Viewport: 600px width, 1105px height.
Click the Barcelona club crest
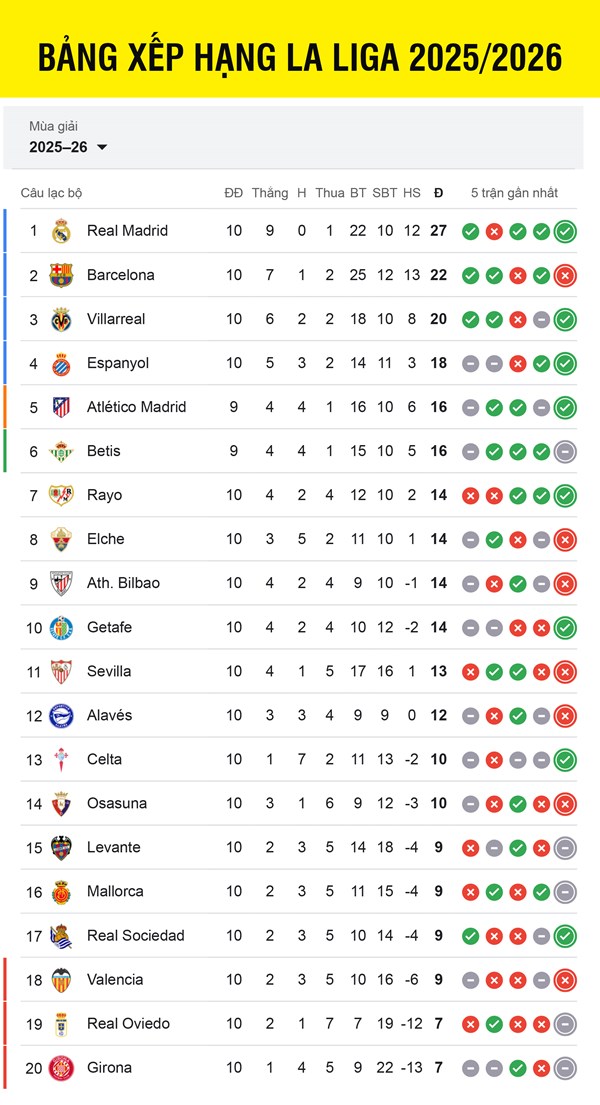[x=61, y=275]
